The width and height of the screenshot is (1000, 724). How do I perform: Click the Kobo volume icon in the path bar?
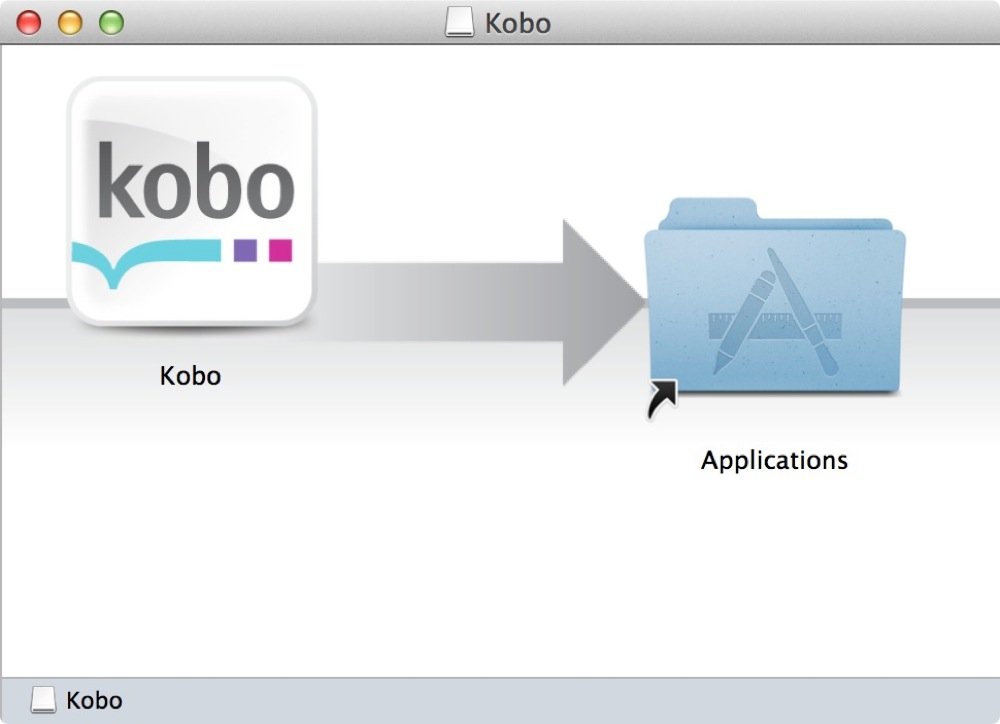point(43,700)
